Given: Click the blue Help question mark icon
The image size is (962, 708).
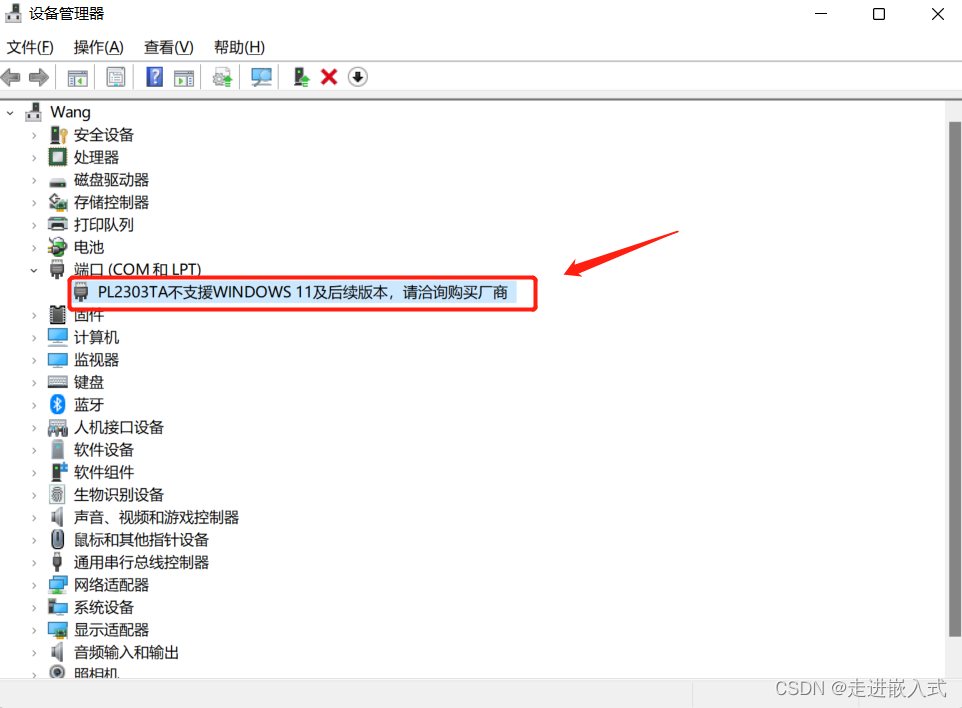Looking at the screenshot, I should click(x=155, y=77).
